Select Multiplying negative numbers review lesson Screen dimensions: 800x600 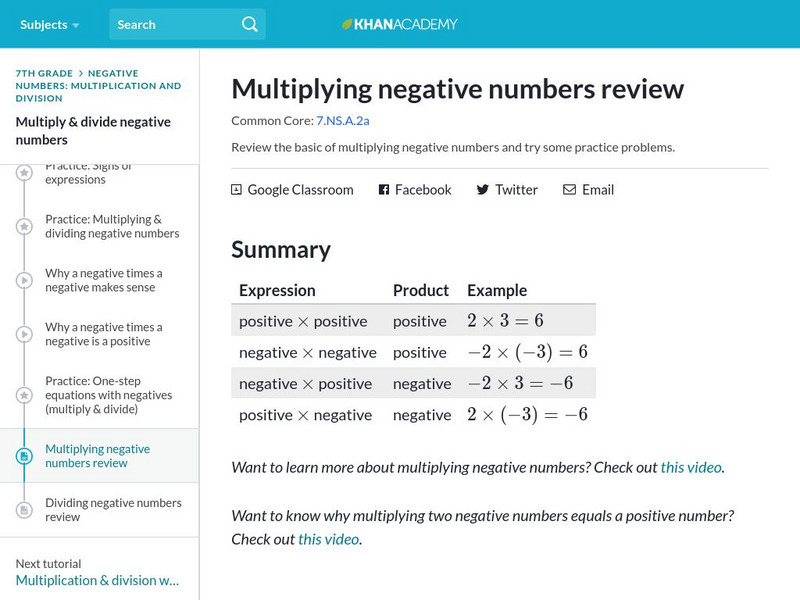point(99,456)
